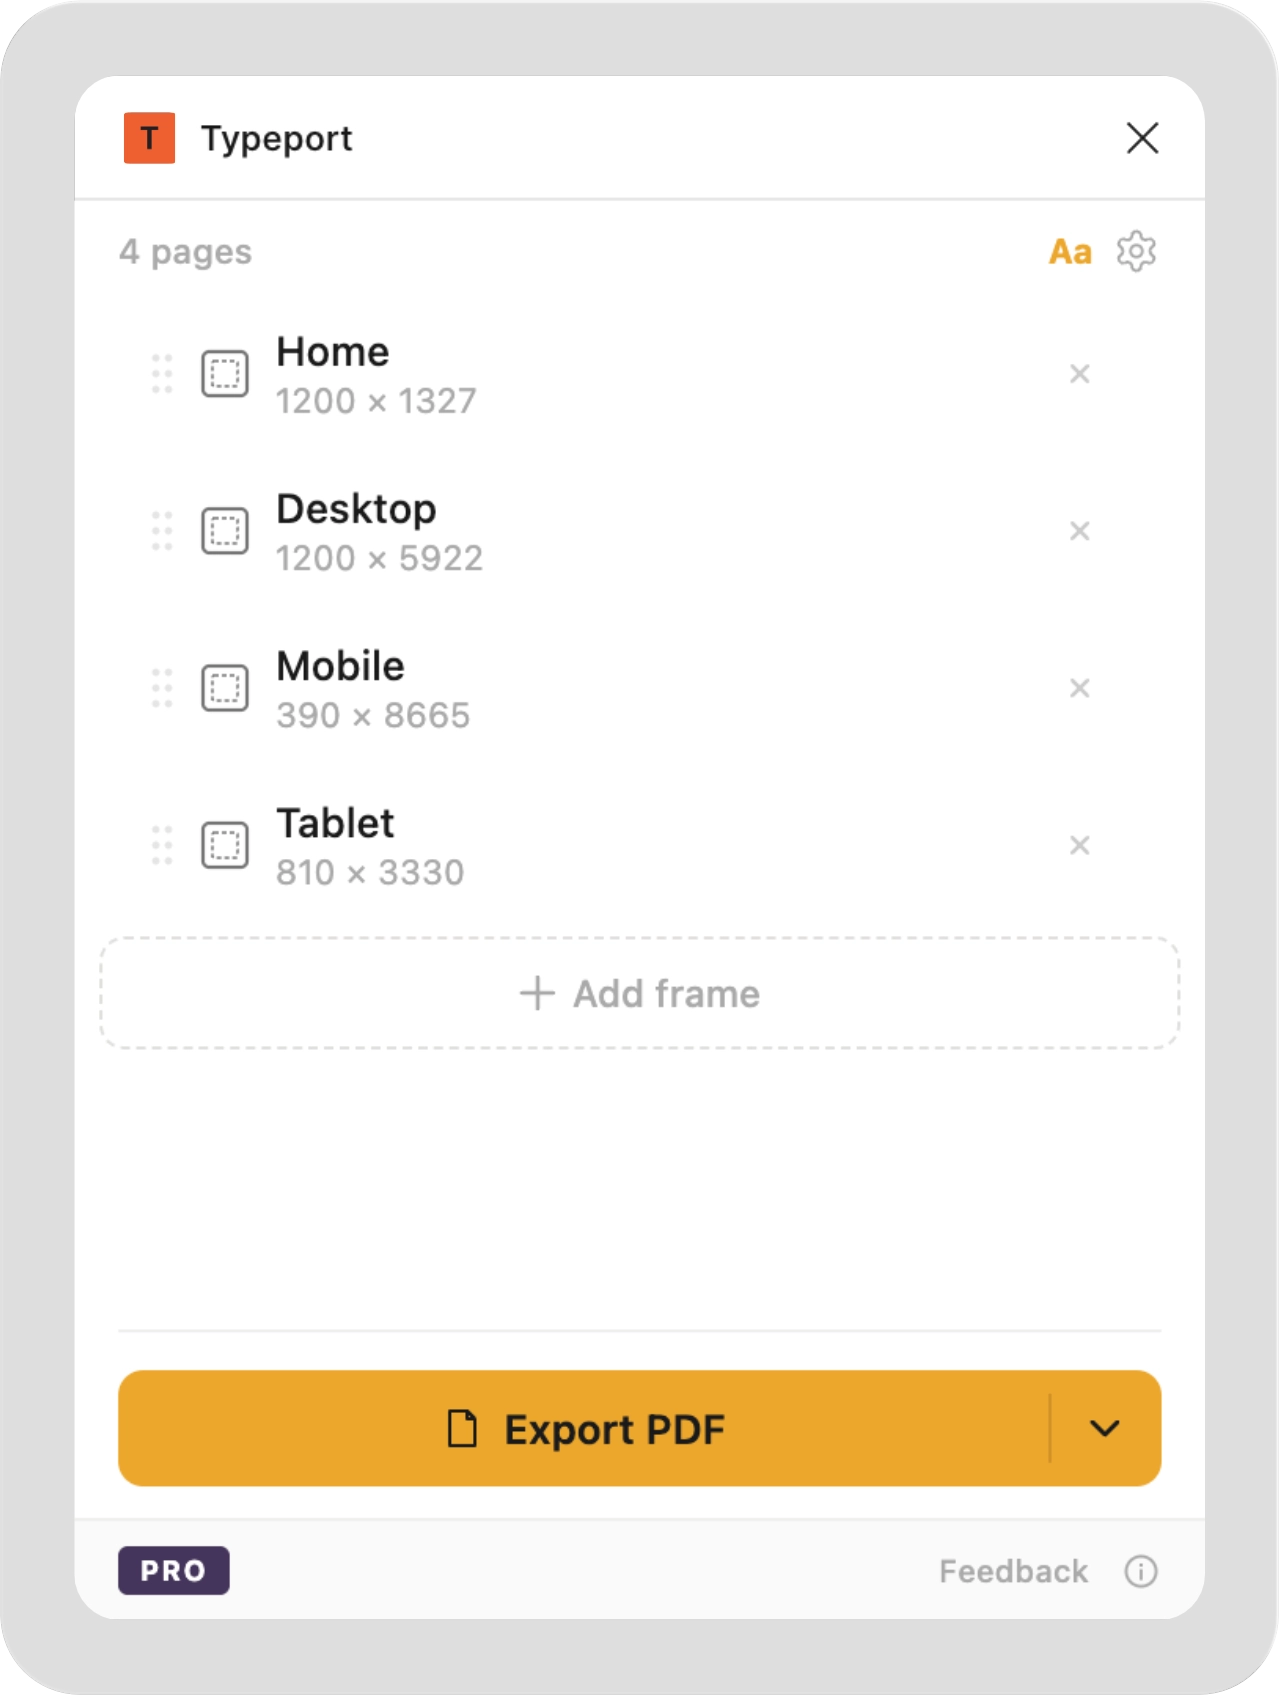Click the Typeport app logo icon
Image resolution: width=1280 pixels, height=1696 pixels.
148,138
